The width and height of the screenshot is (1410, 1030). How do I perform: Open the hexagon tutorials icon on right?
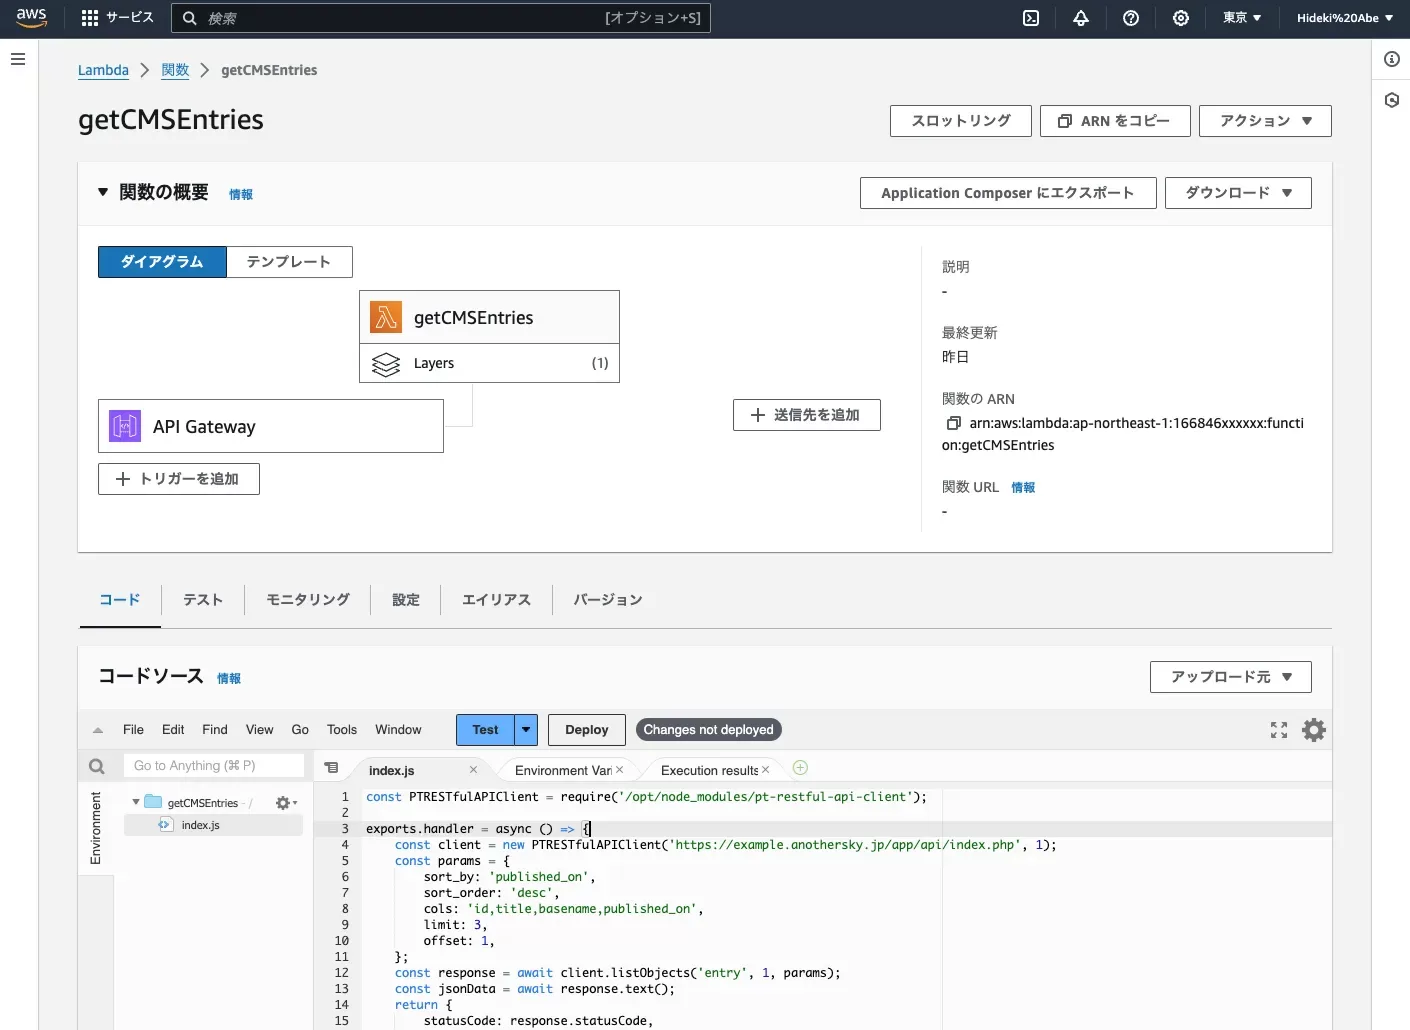pyautogui.click(x=1392, y=100)
